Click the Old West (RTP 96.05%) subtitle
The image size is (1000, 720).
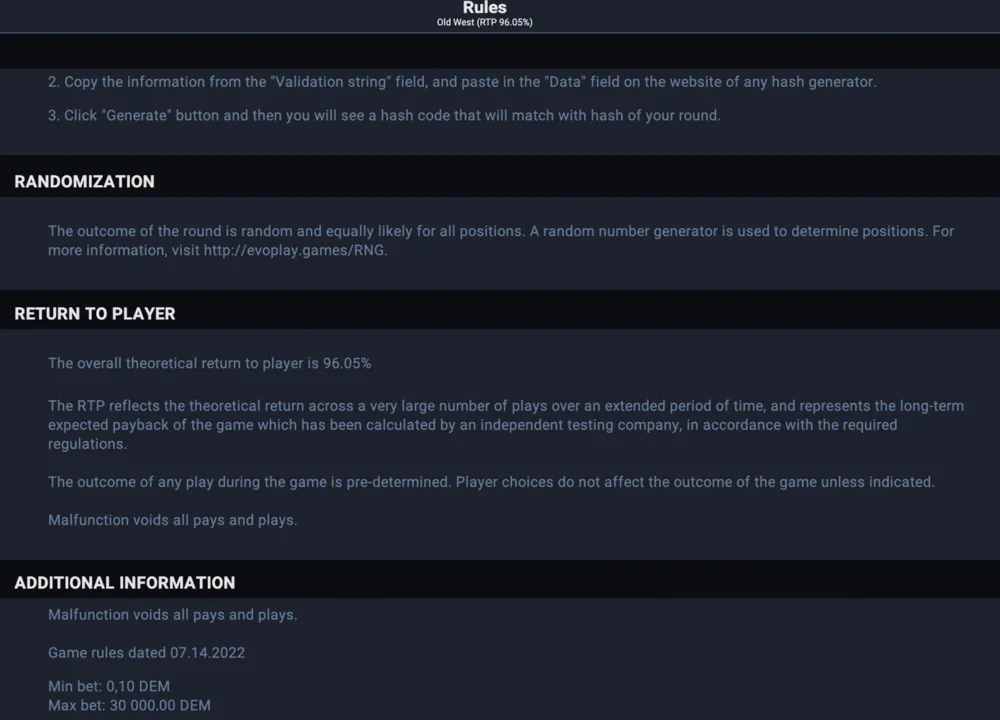[485, 22]
